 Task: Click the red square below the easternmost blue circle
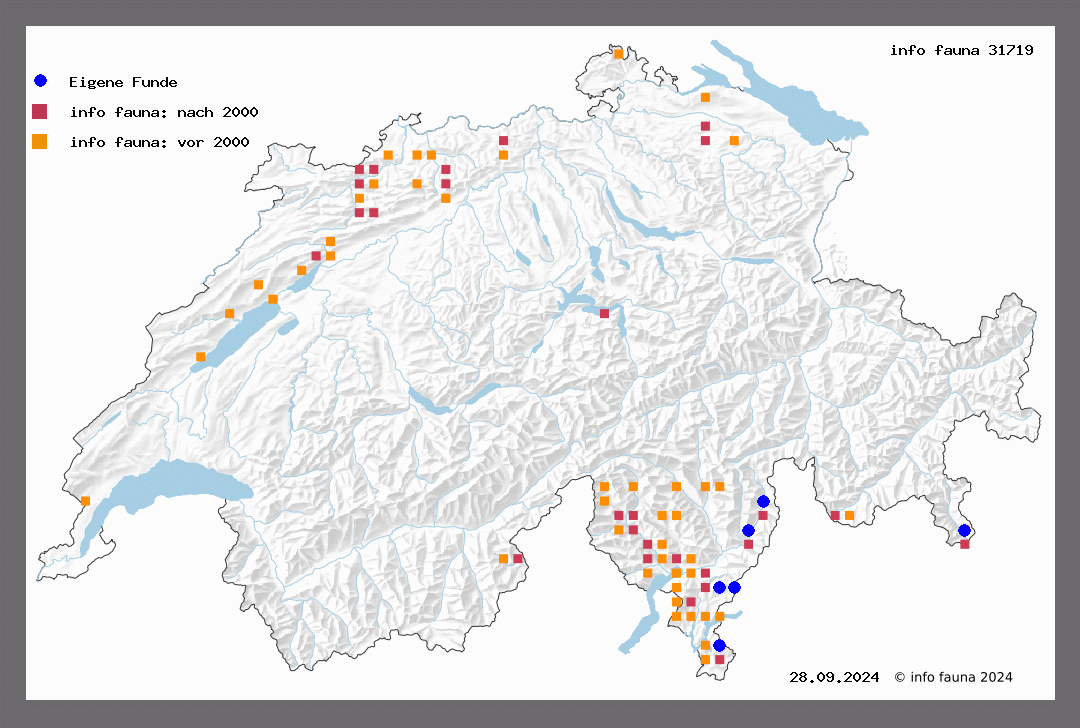964,544
